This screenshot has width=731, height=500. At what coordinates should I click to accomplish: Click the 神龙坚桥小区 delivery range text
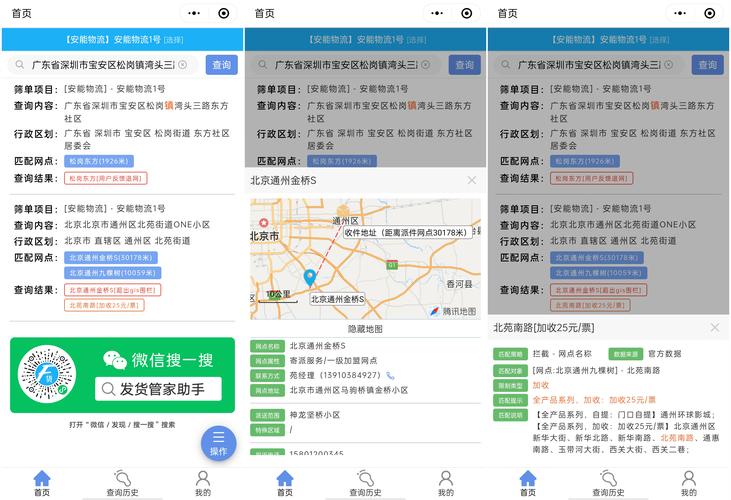315,415
